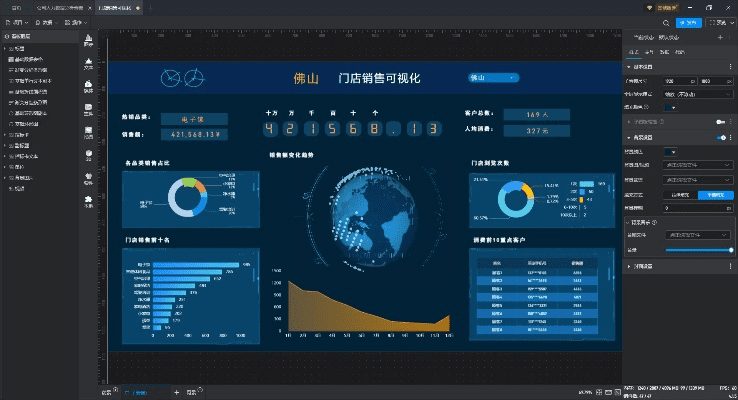Open the background image selection dropdown
This screenshot has width=738, height=400.
698,165
